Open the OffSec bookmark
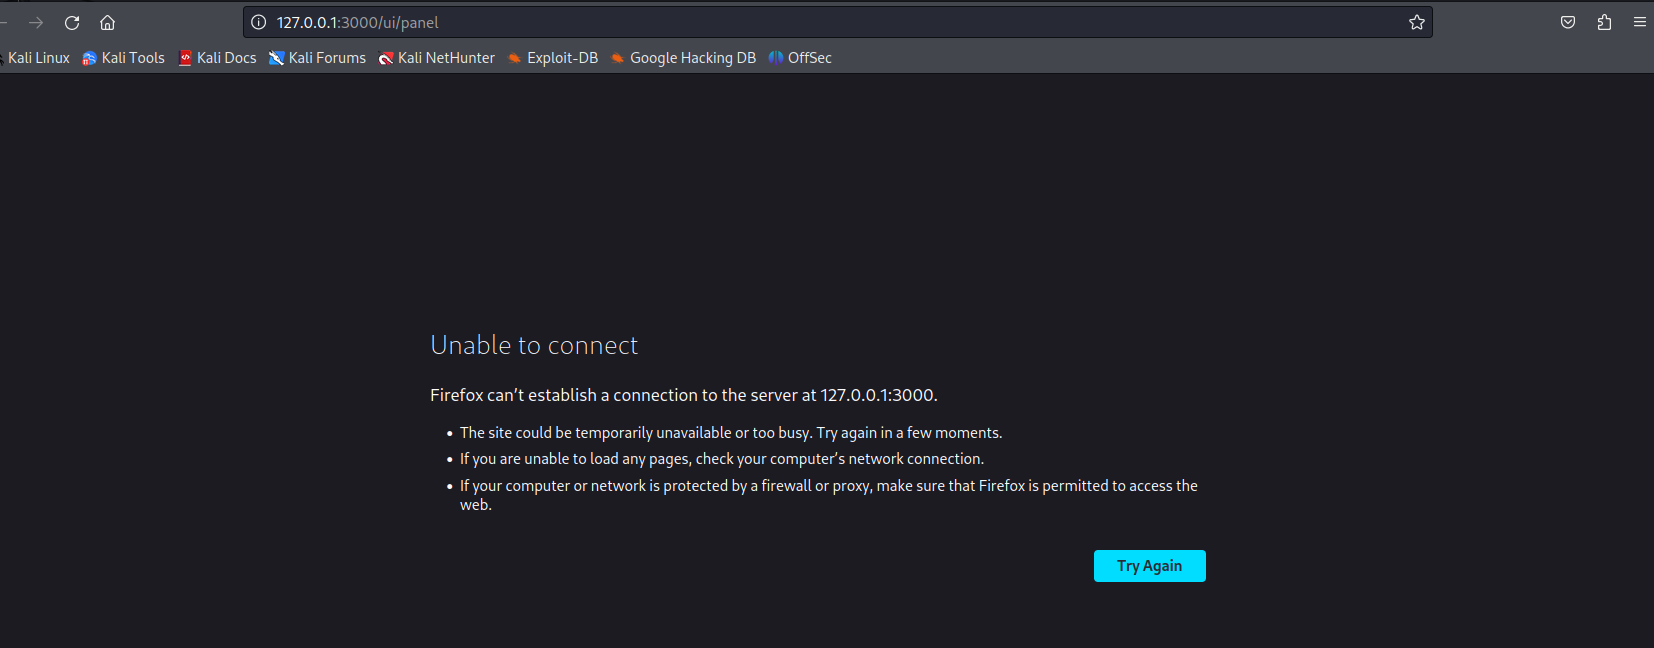 [800, 58]
